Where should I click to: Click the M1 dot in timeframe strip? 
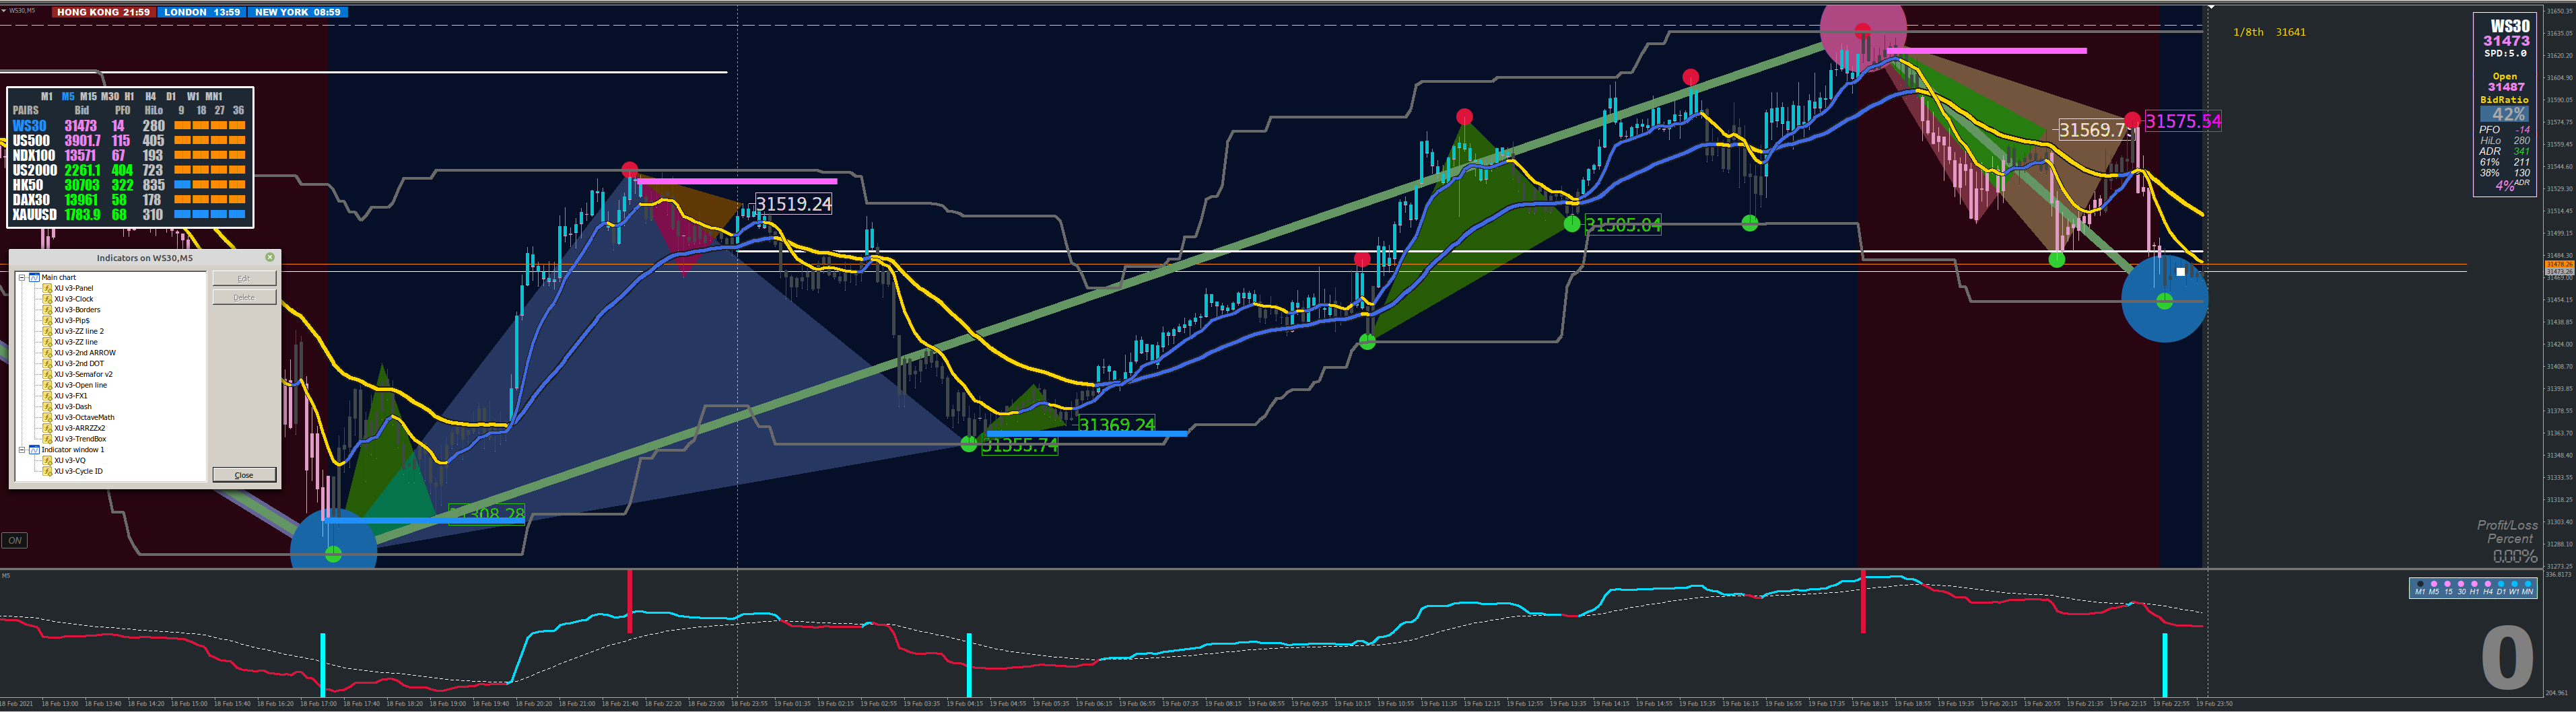click(2421, 584)
